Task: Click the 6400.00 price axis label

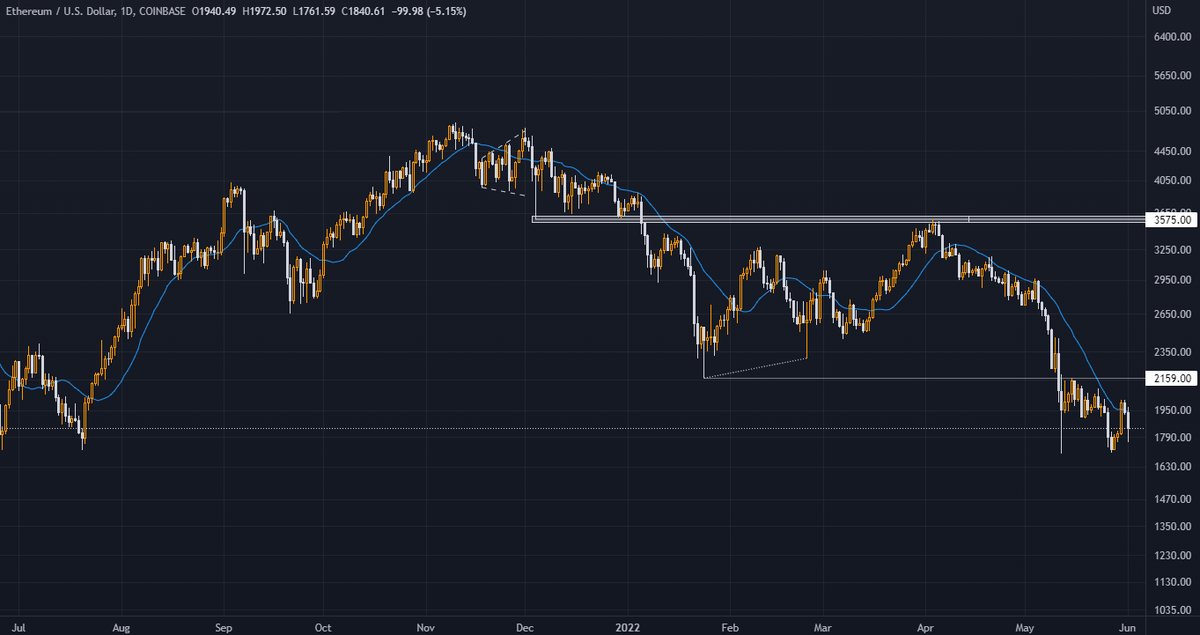Action: click(x=1171, y=37)
